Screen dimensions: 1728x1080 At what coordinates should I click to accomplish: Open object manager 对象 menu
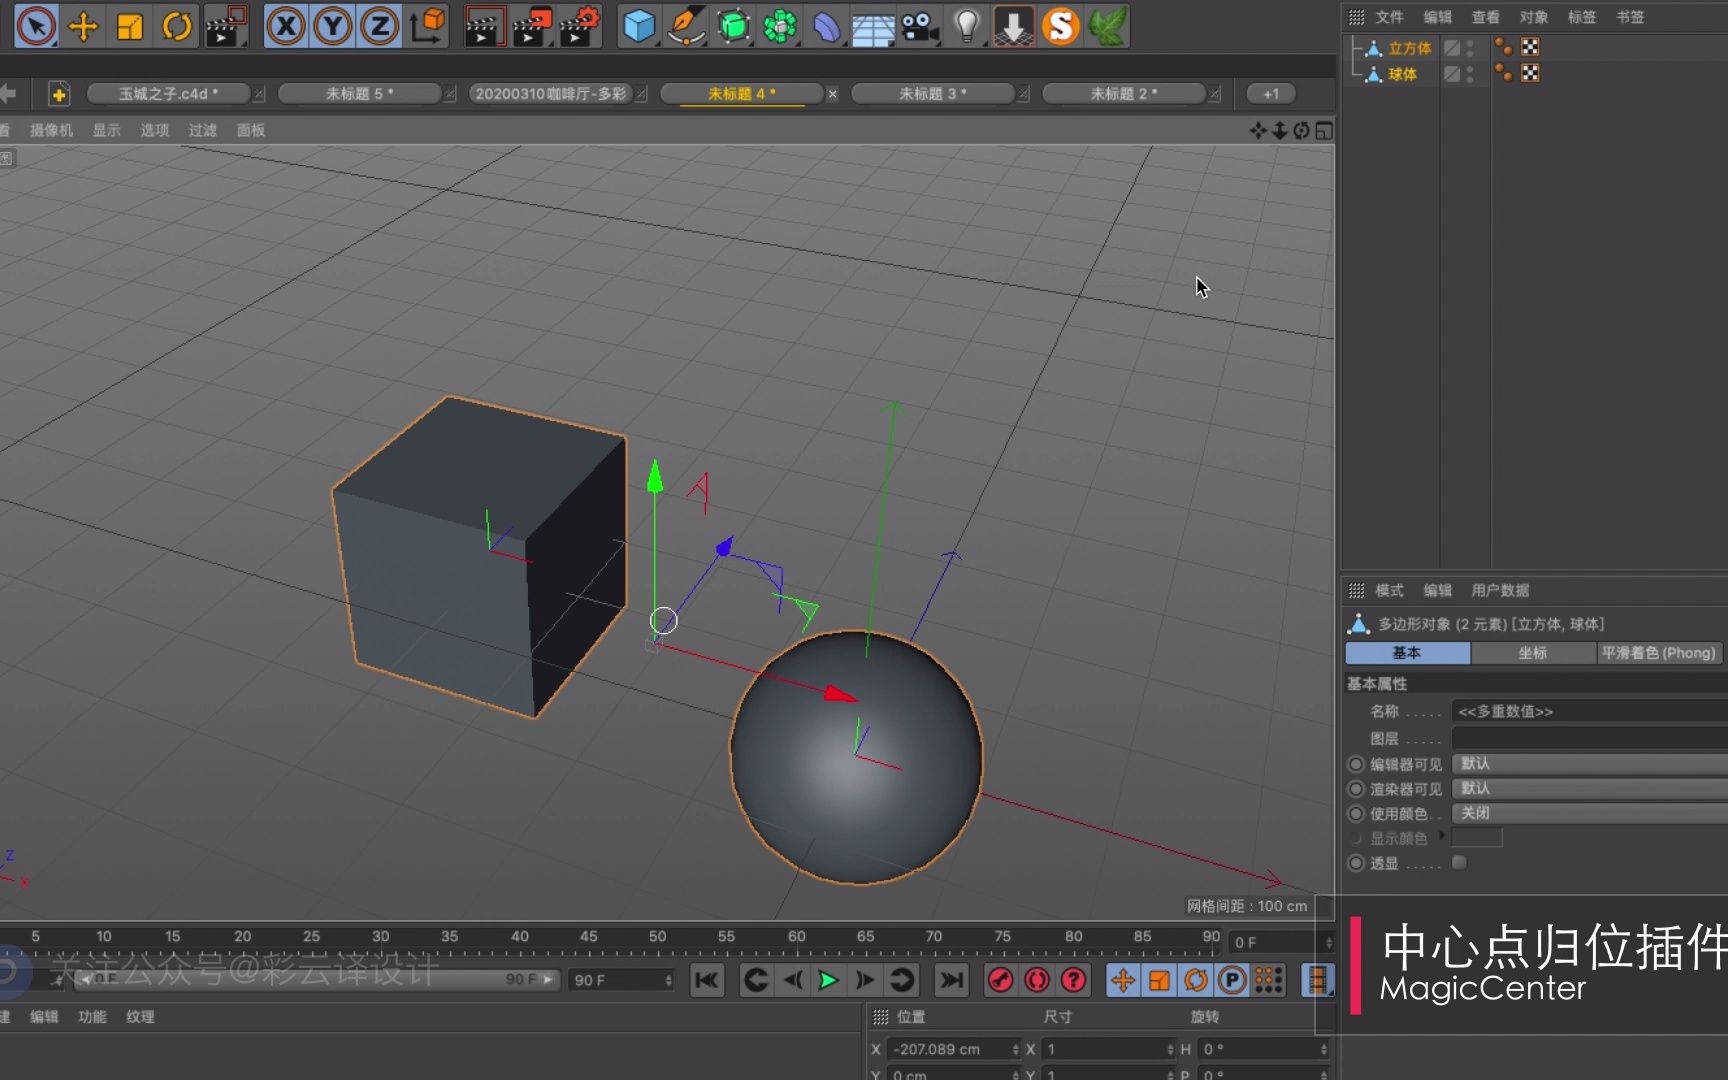pos(1534,17)
